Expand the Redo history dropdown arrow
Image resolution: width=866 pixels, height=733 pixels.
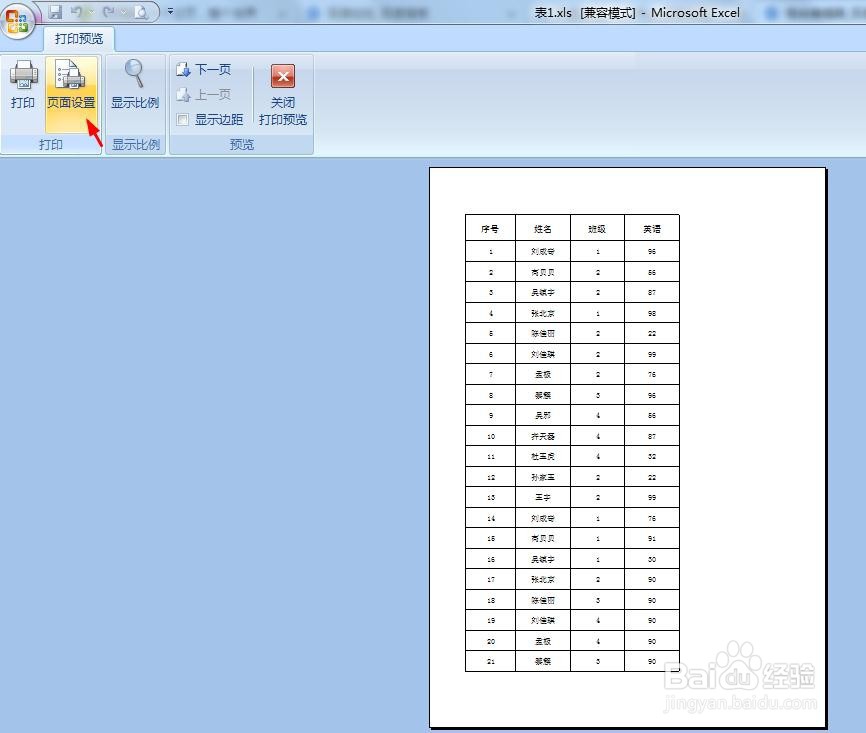(124, 12)
